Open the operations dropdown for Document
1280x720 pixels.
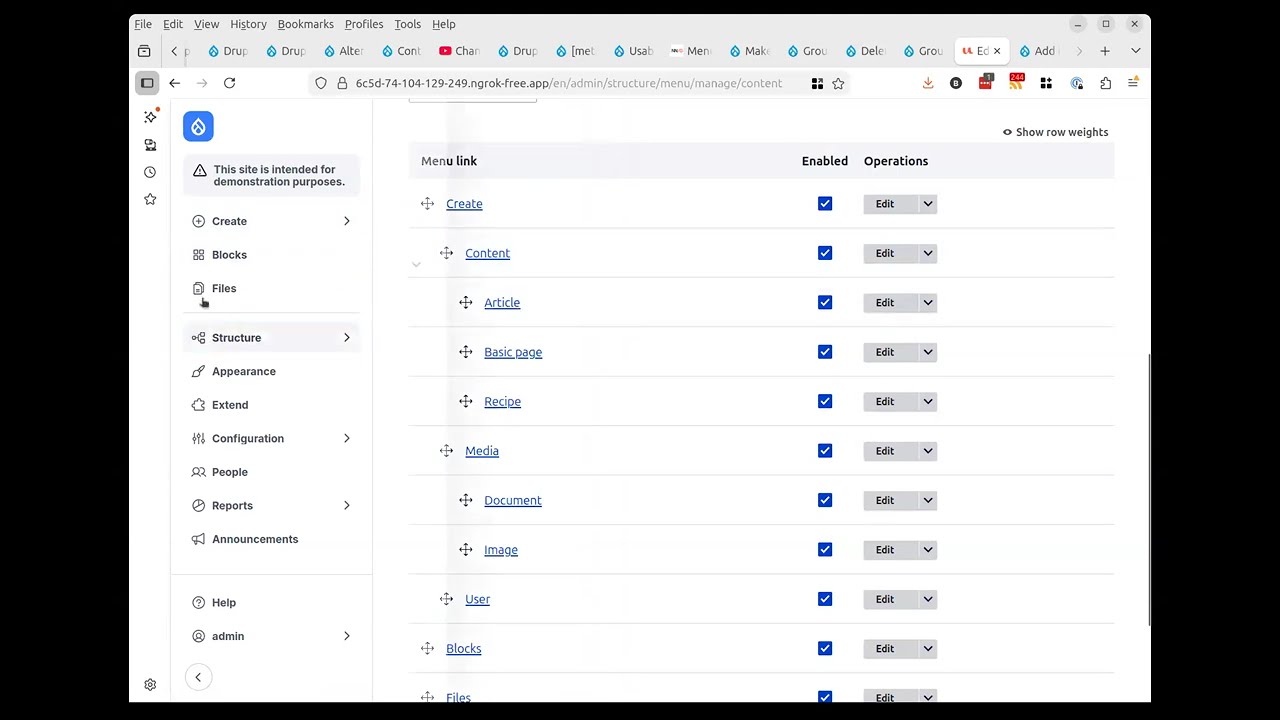(x=928, y=500)
